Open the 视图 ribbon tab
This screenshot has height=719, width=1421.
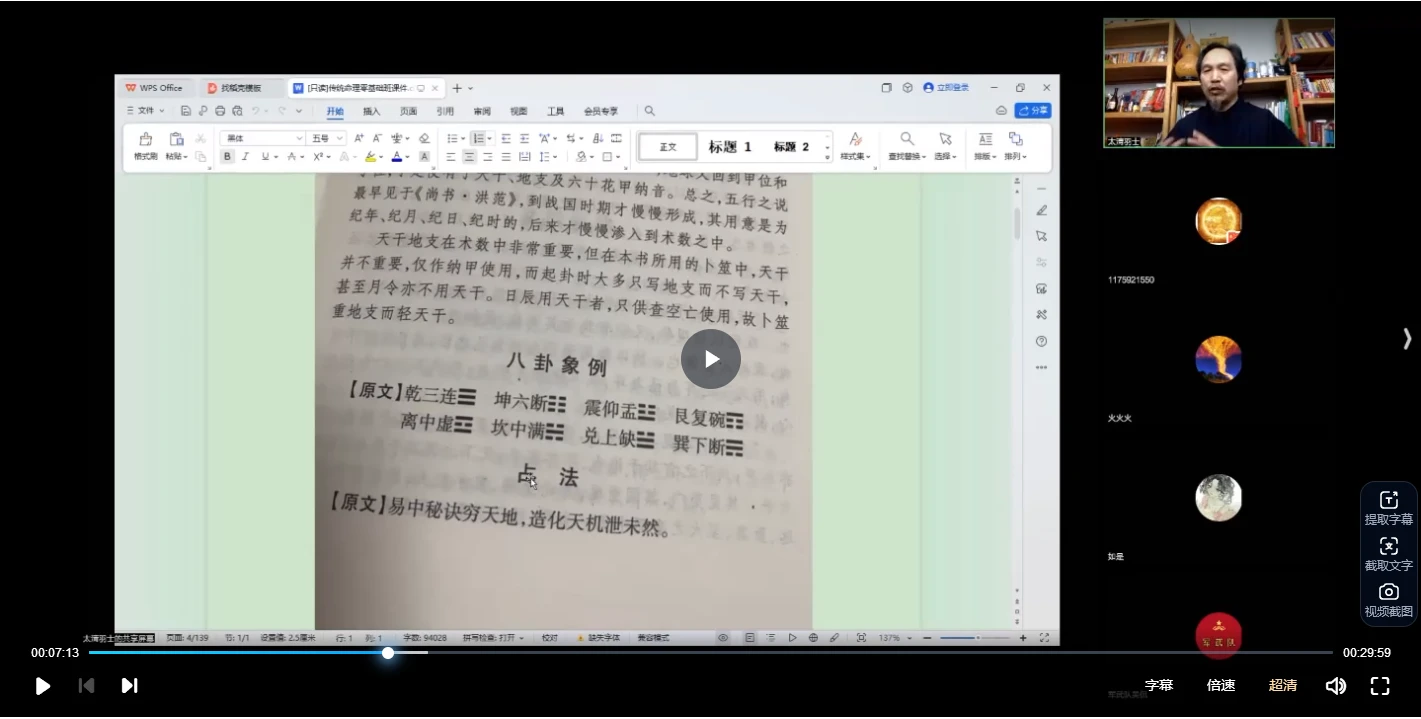(518, 112)
